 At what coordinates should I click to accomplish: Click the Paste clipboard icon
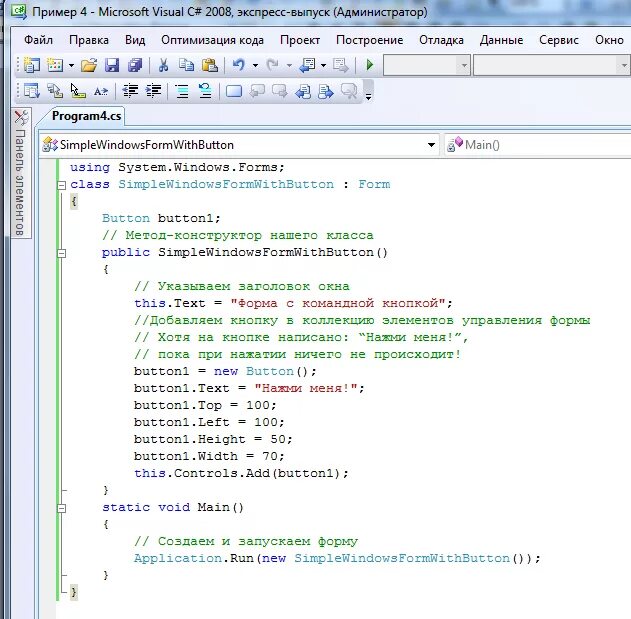click(210, 65)
